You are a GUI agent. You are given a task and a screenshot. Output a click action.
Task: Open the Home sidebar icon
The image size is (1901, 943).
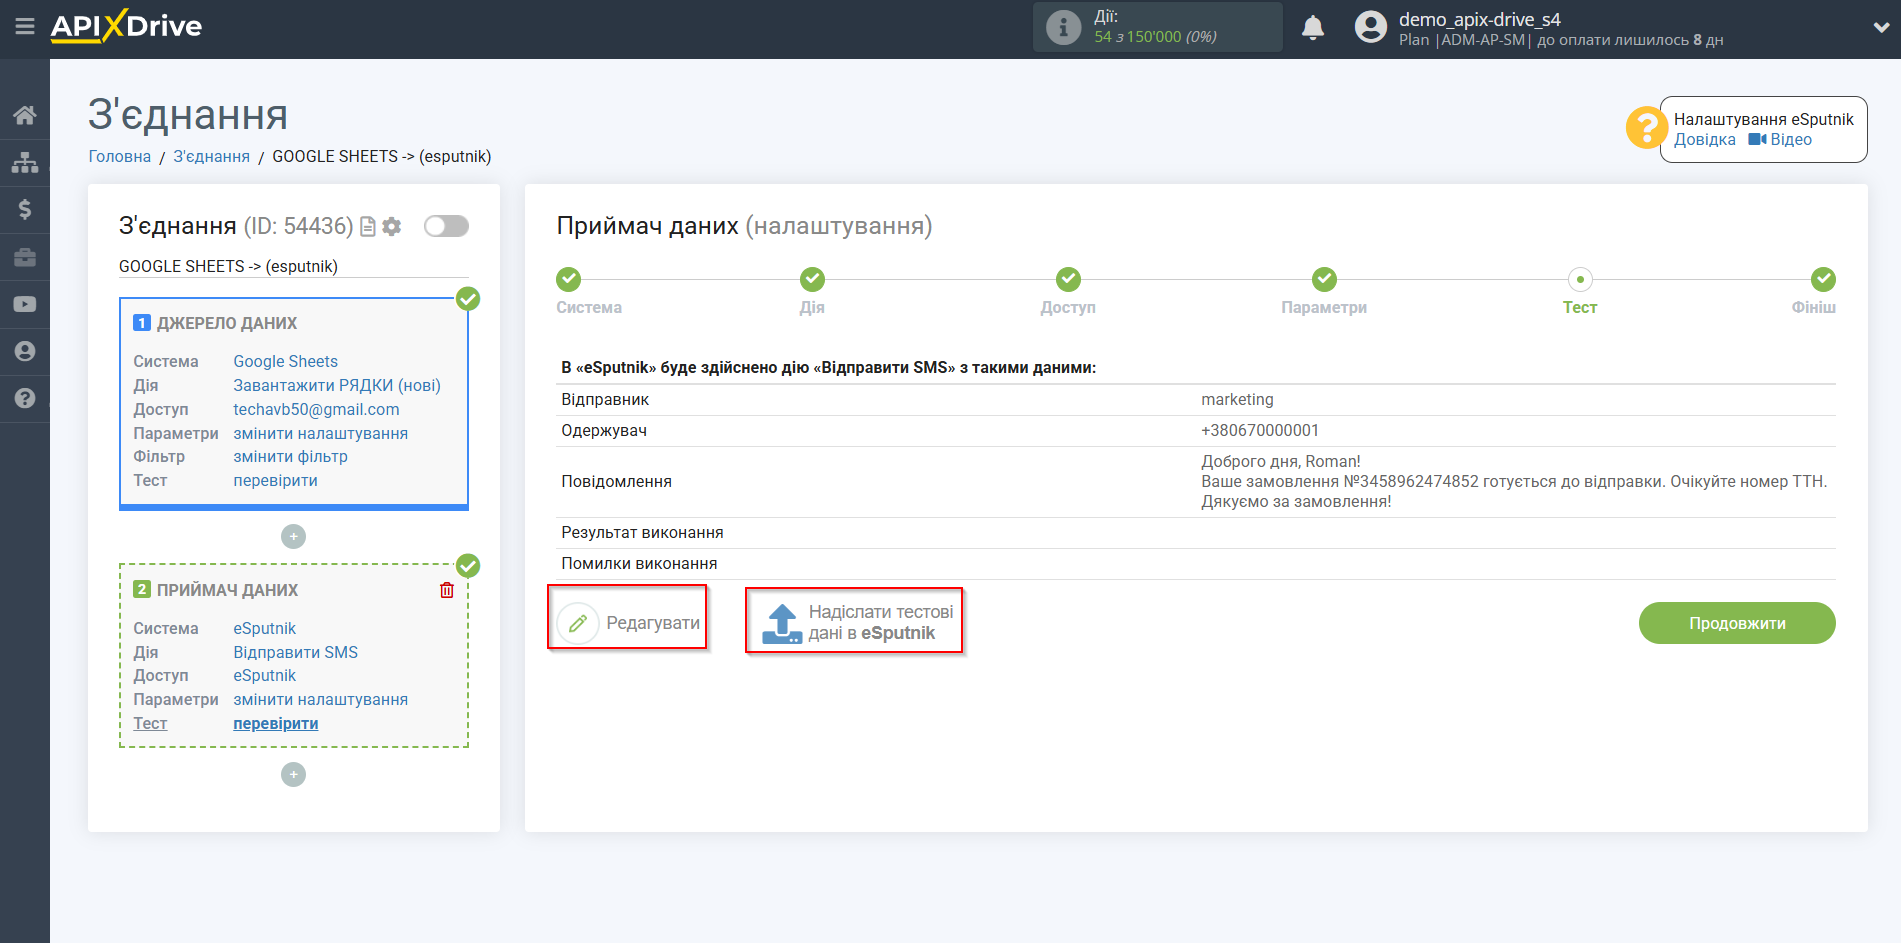tap(25, 115)
